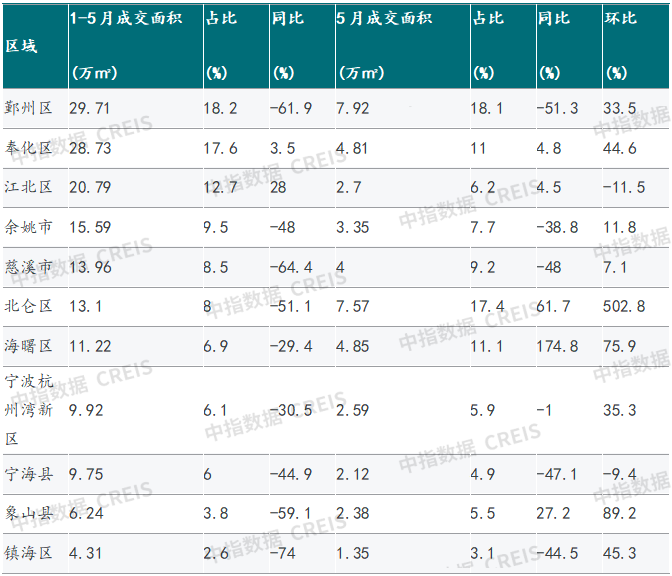Screen dimensions: 672x576
Task: Click the 镇海区 row label
Action: click(x=28, y=553)
